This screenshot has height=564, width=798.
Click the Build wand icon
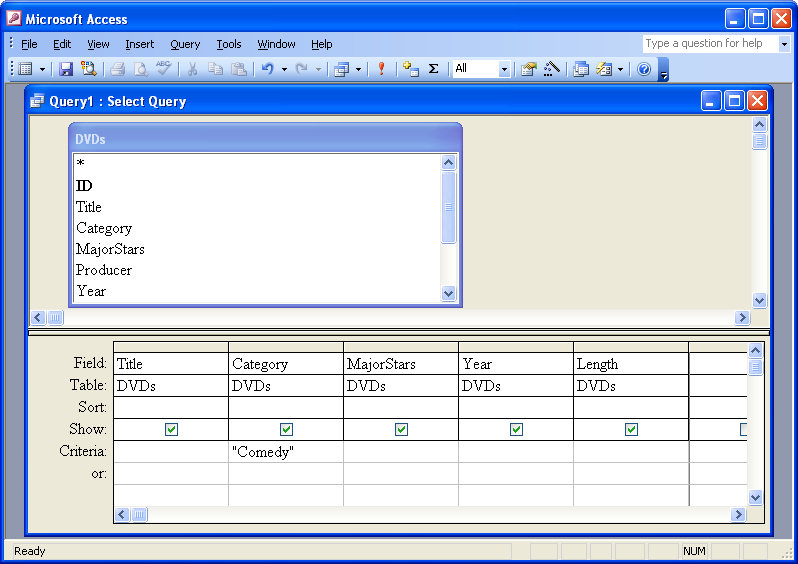pos(552,69)
